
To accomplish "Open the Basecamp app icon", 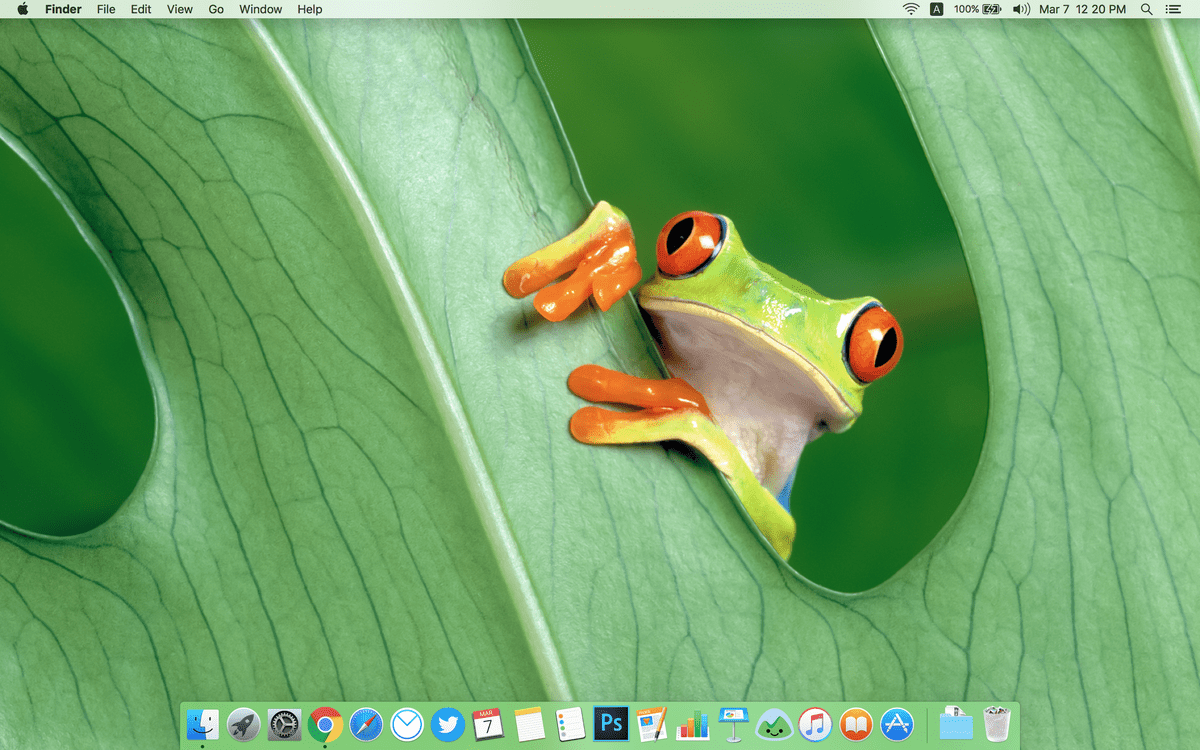I will pos(774,724).
